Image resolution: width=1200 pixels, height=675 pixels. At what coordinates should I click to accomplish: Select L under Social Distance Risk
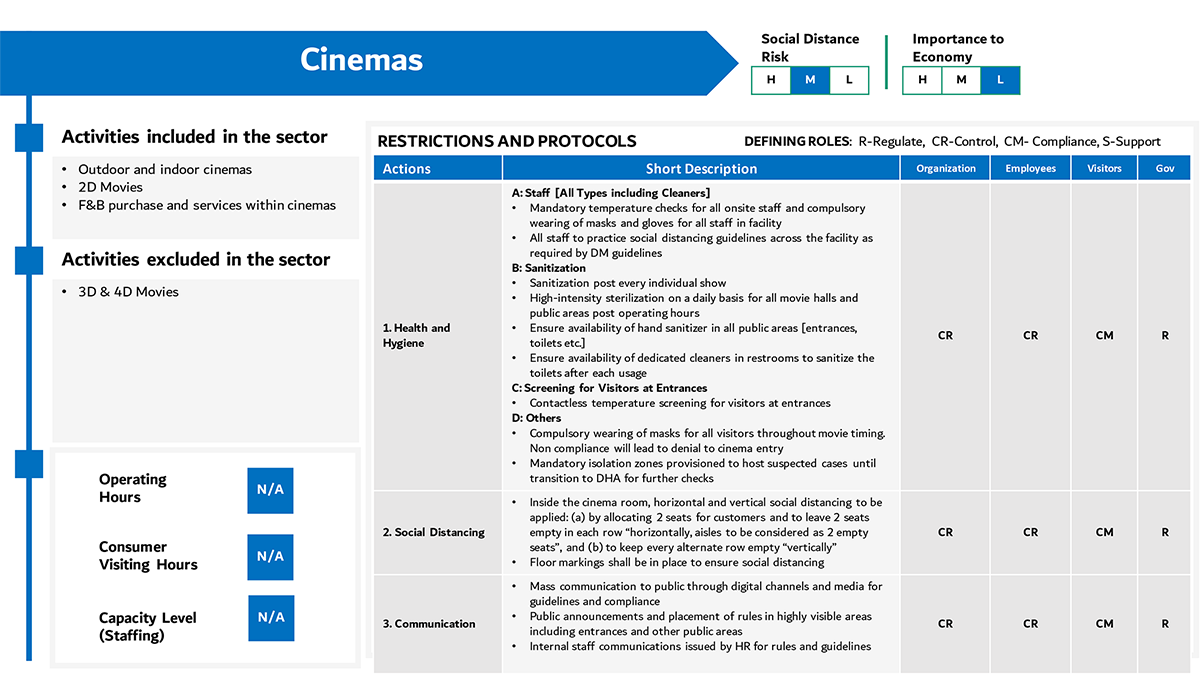849,80
